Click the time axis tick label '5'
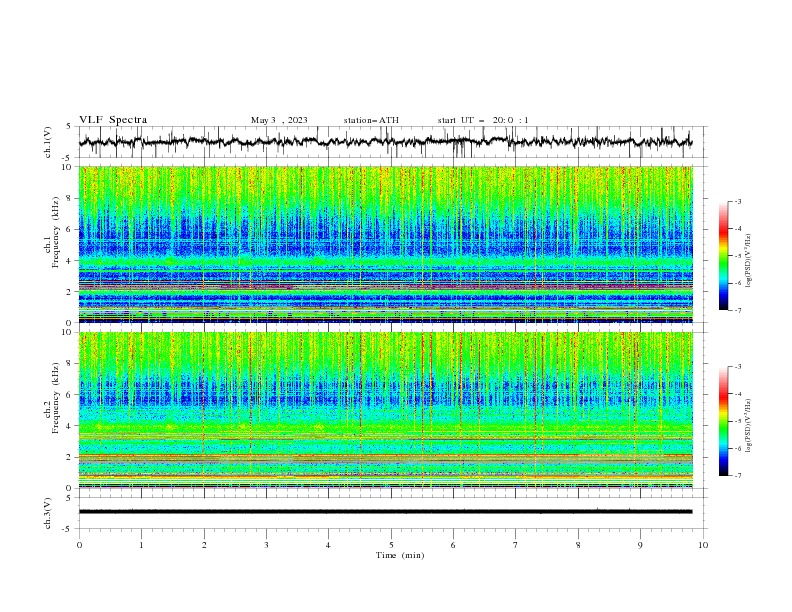The height and width of the screenshot is (612, 792). [x=391, y=545]
